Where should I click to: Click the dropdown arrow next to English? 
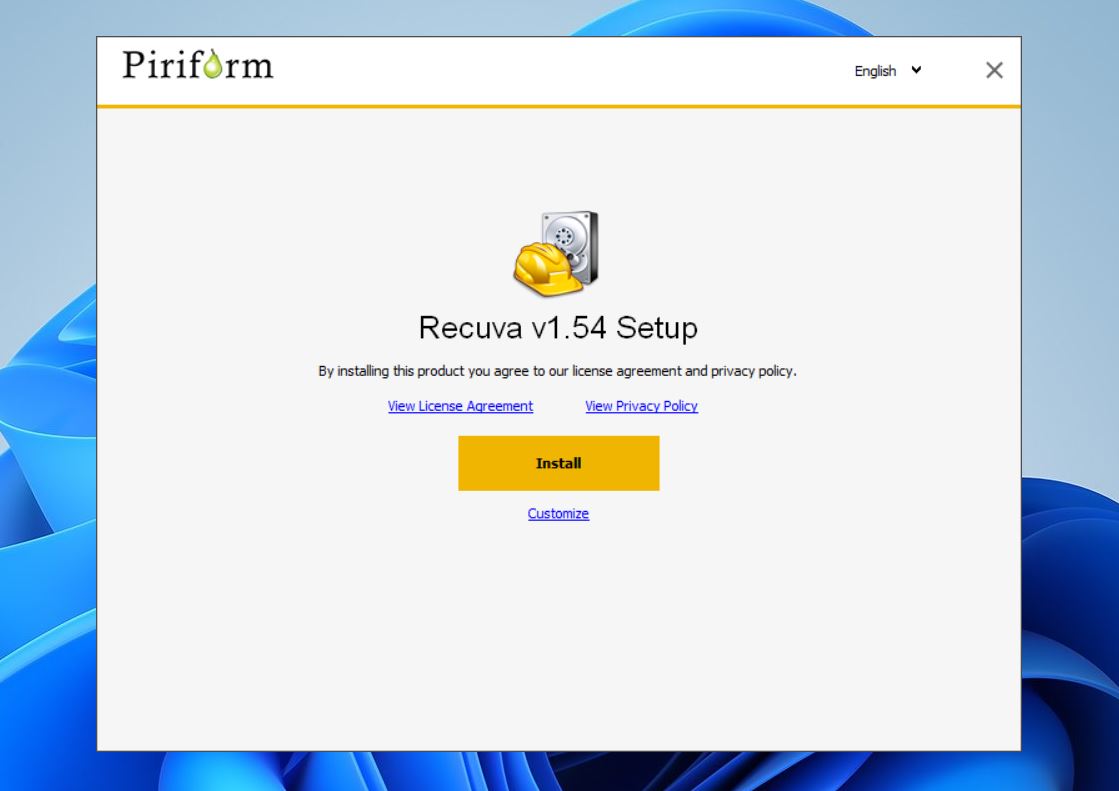click(x=914, y=71)
